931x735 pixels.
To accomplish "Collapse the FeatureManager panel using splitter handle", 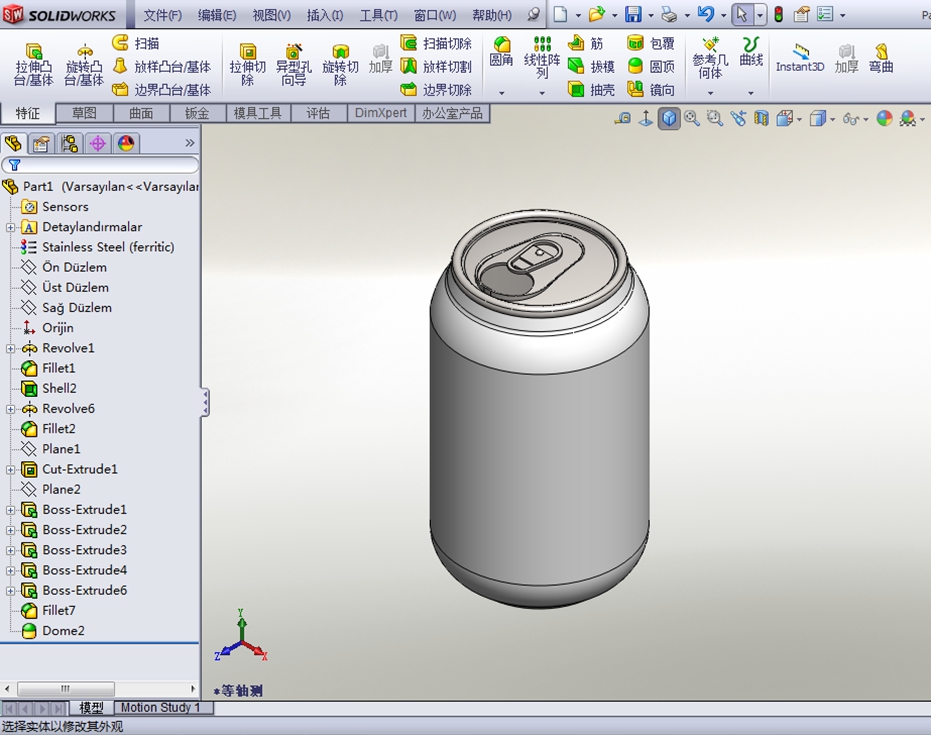I will click(x=205, y=402).
